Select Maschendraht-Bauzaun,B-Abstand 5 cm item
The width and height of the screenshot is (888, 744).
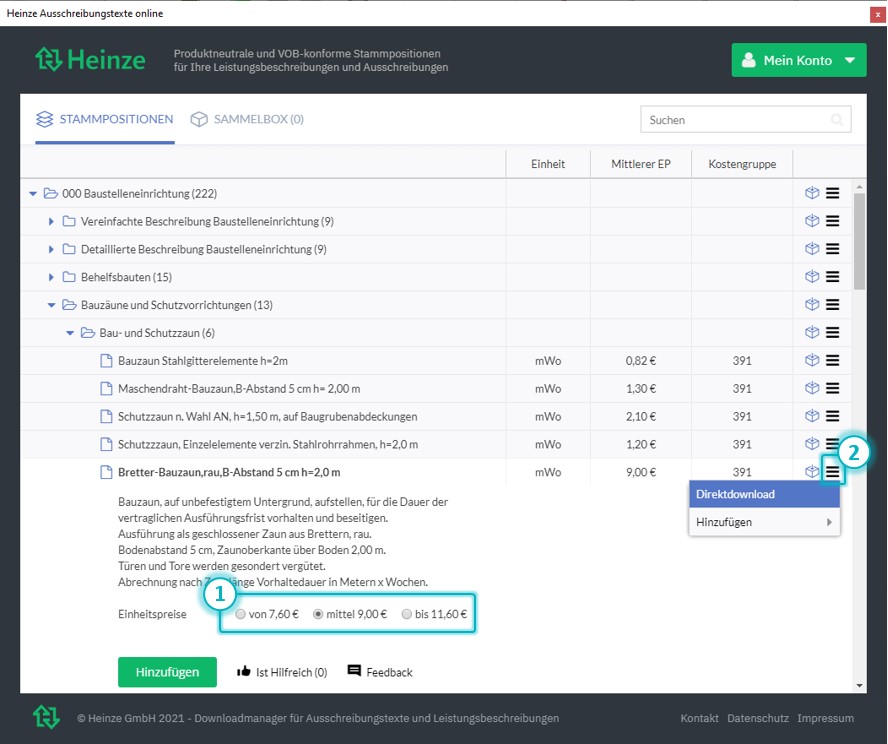coord(239,388)
